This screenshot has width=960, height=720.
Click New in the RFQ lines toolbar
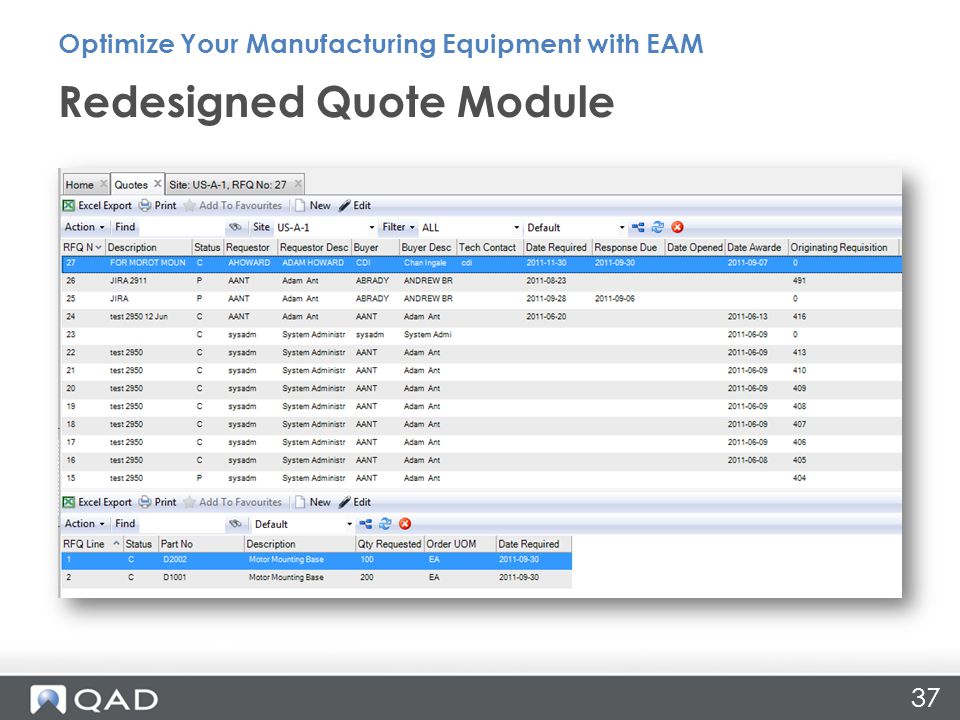(313, 502)
